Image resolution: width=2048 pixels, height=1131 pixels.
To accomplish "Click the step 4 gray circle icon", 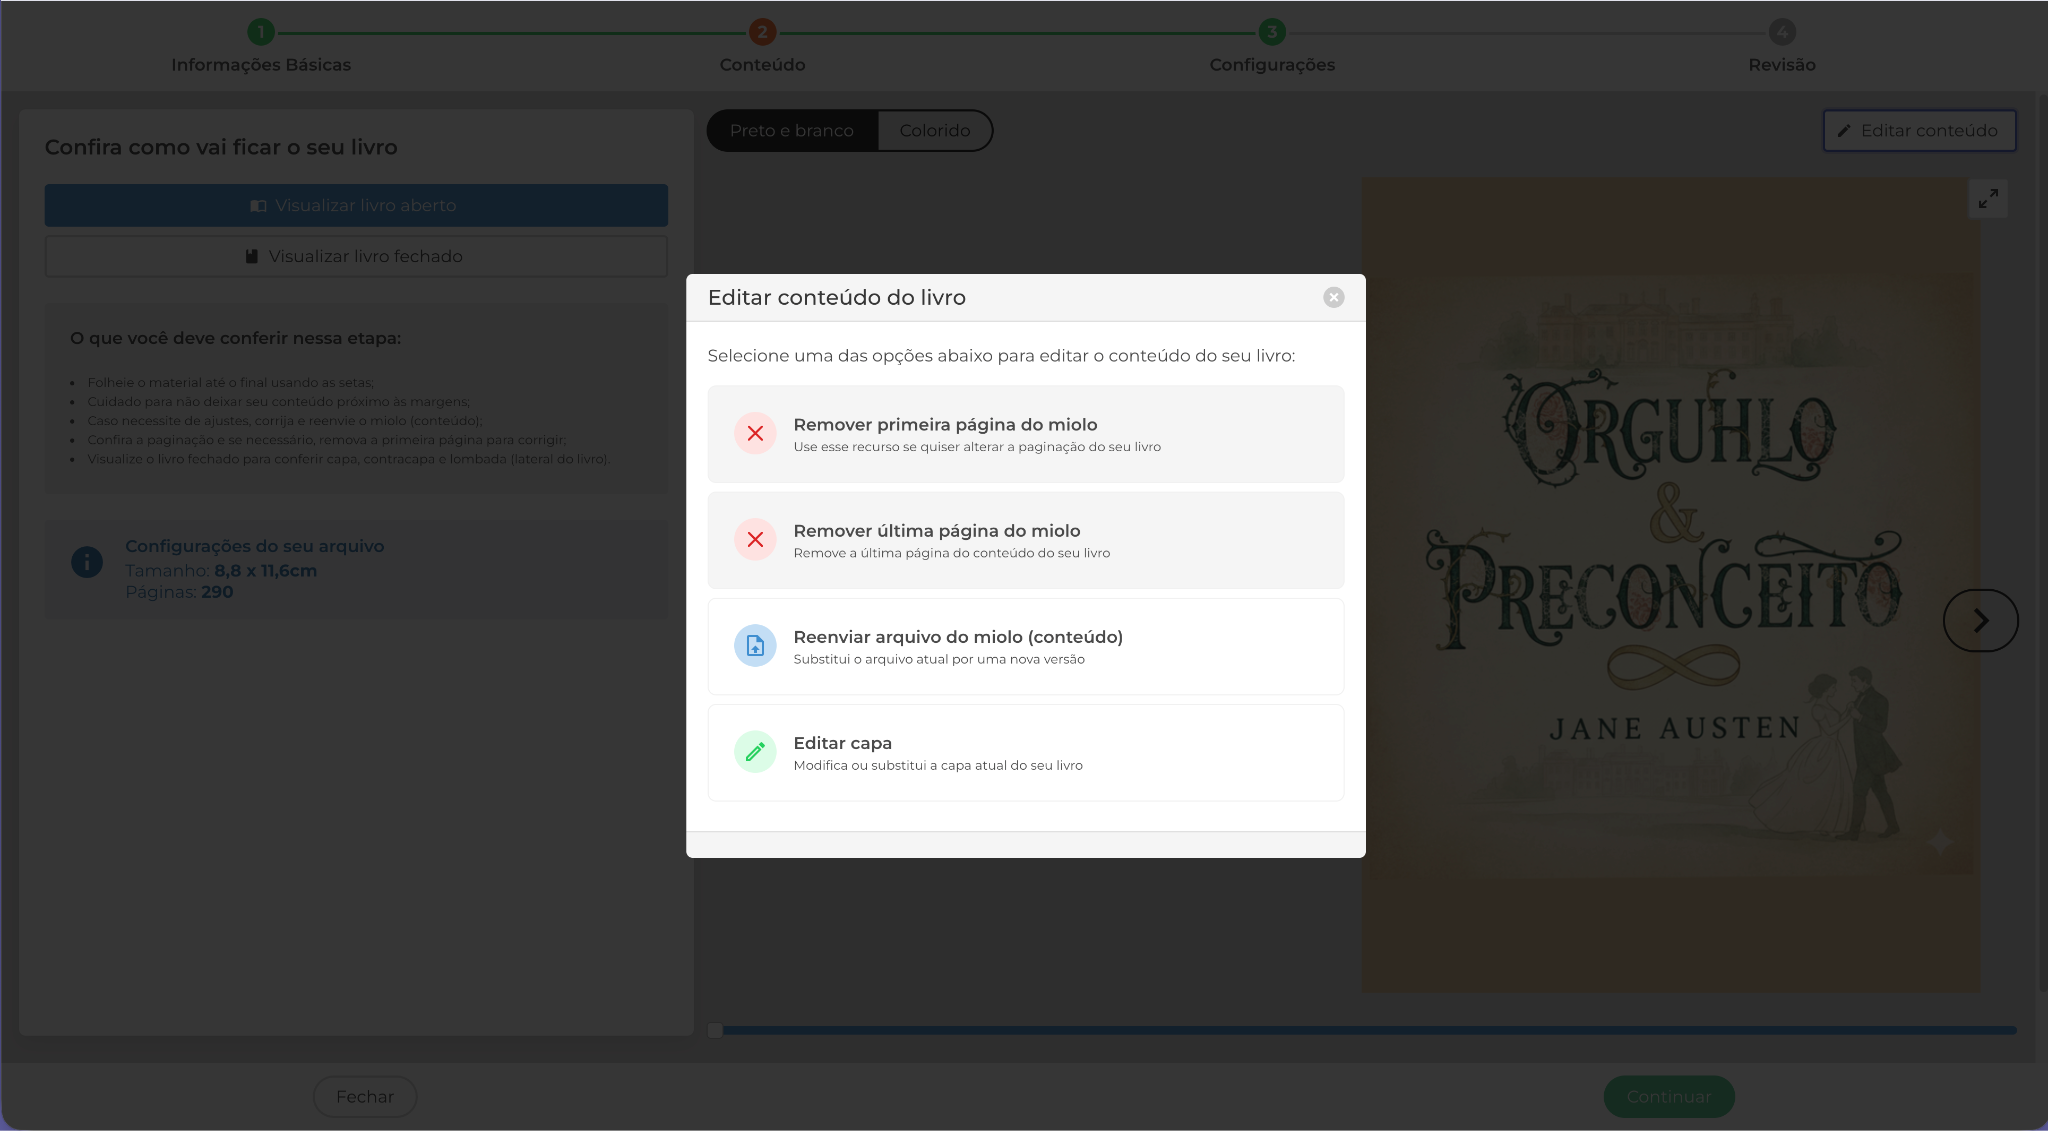I will tap(1782, 32).
